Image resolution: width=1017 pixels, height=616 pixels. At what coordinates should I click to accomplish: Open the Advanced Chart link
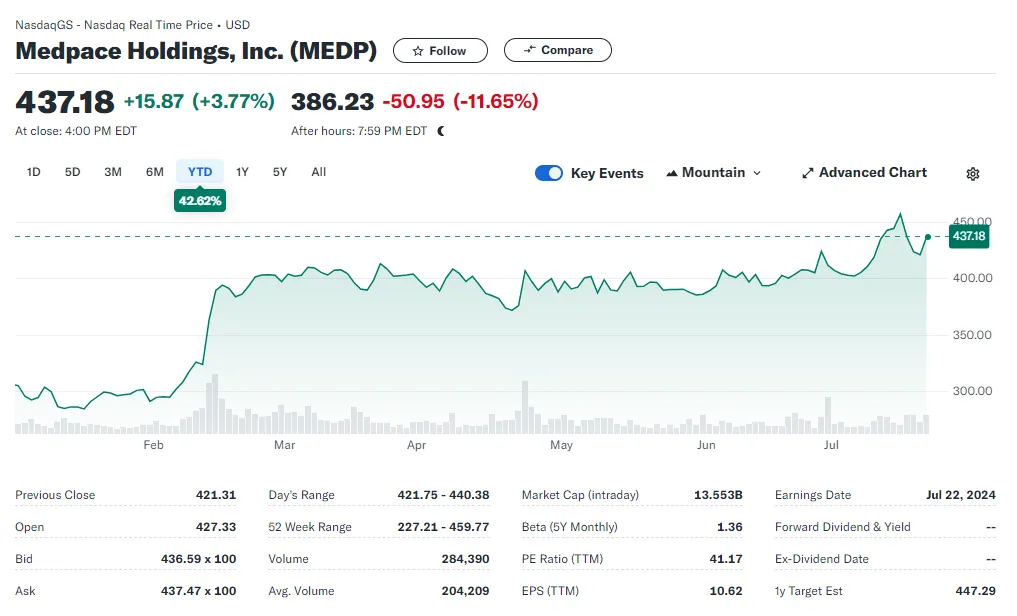pos(873,173)
